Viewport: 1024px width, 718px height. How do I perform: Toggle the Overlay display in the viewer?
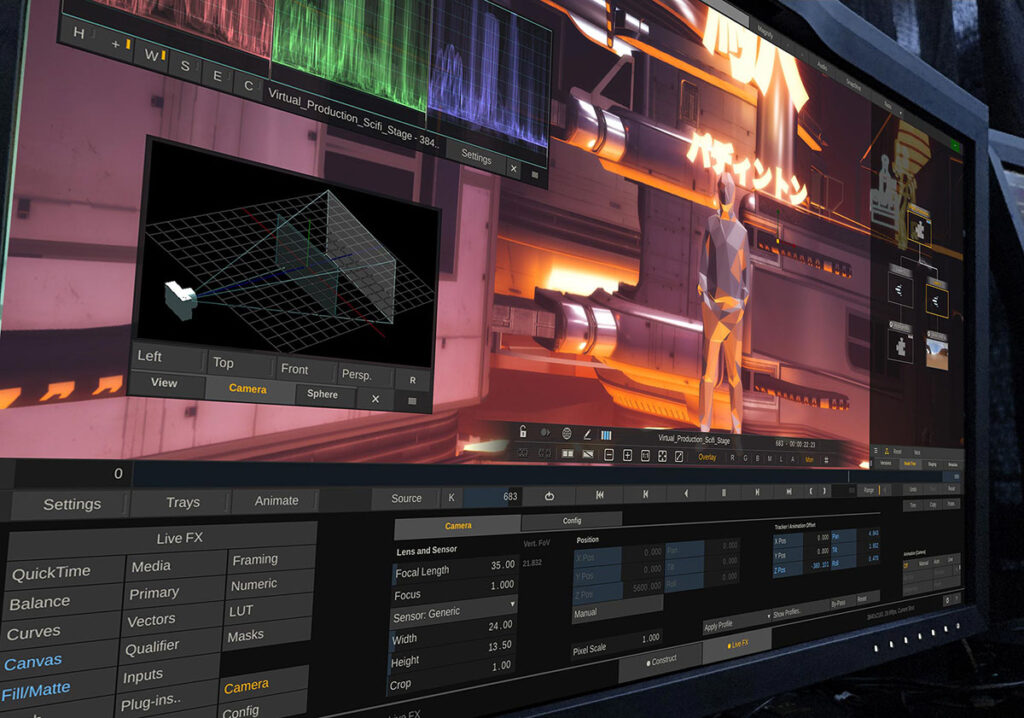(706, 457)
